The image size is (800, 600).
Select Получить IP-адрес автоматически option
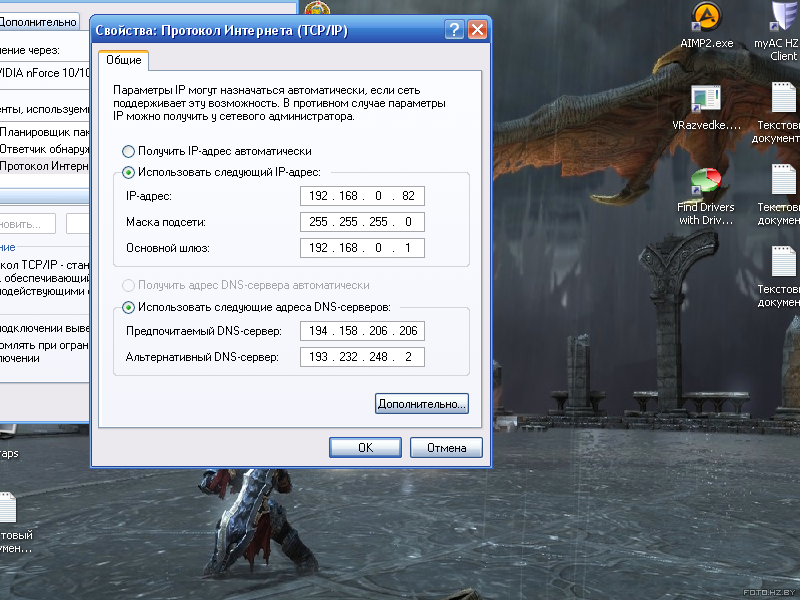[217, 151]
